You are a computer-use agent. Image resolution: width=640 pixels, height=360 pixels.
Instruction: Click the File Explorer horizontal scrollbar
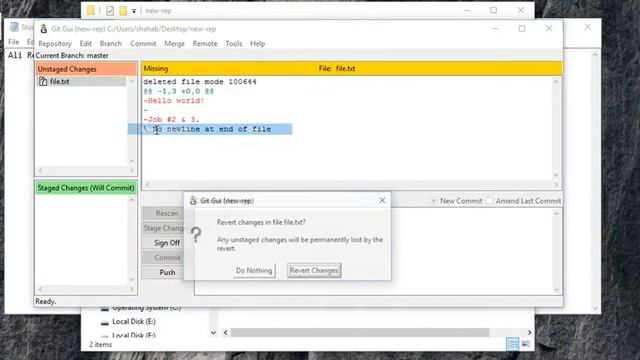[x=378, y=332]
